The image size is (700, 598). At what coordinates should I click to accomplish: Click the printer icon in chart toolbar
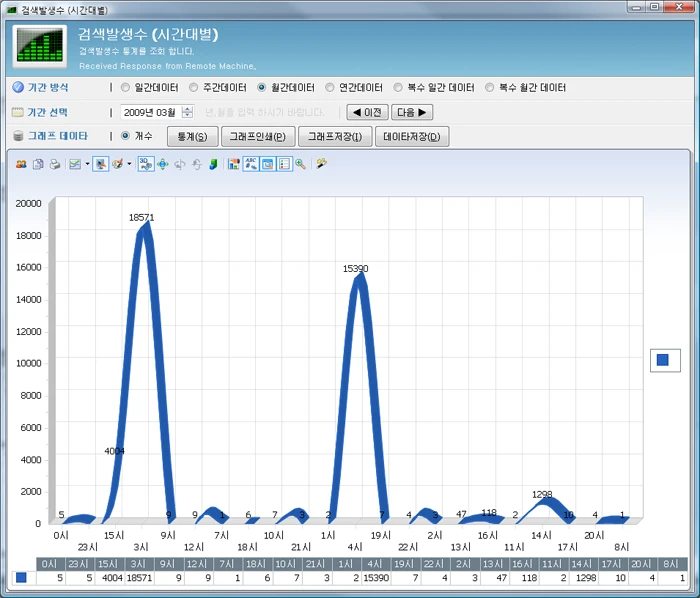pos(54,164)
